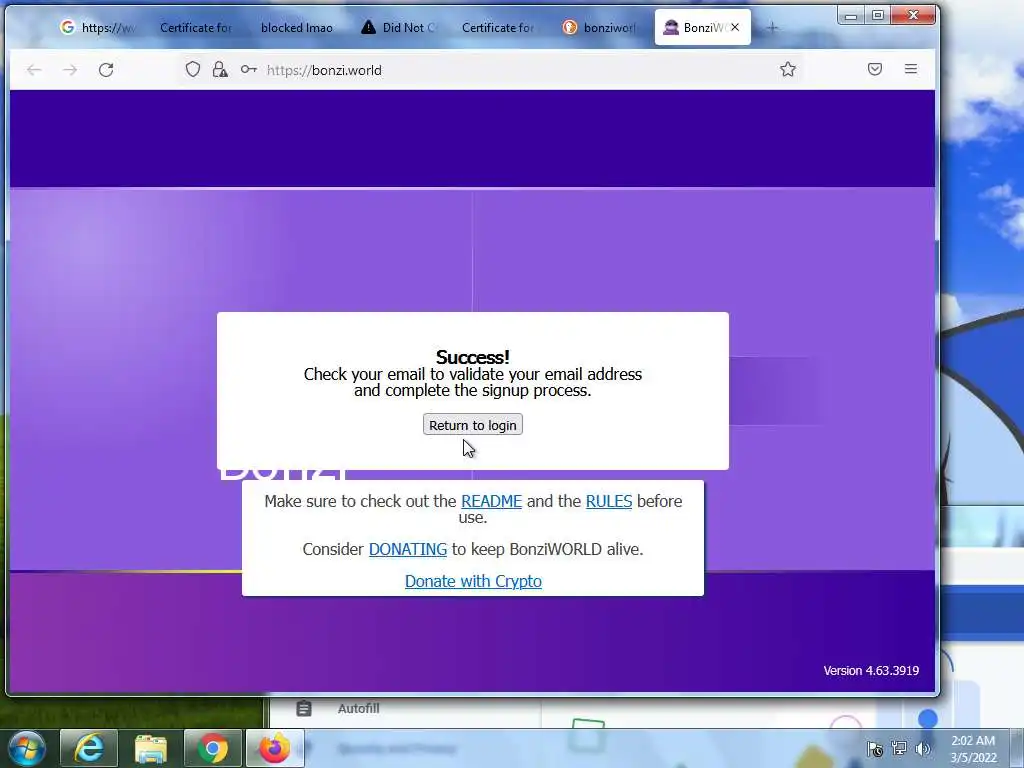This screenshot has height=768, width=1024.
Task: Switch to the Did Not Connect tab
Action: coord(399,27)
